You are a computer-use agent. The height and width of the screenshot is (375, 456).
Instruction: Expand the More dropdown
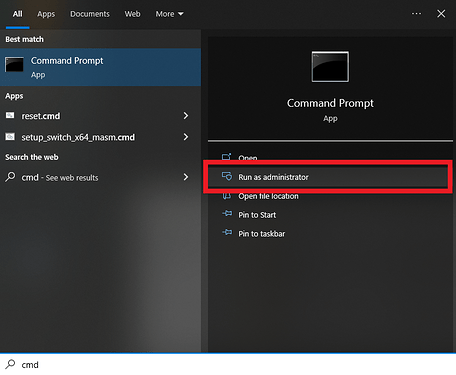(169, 14)
